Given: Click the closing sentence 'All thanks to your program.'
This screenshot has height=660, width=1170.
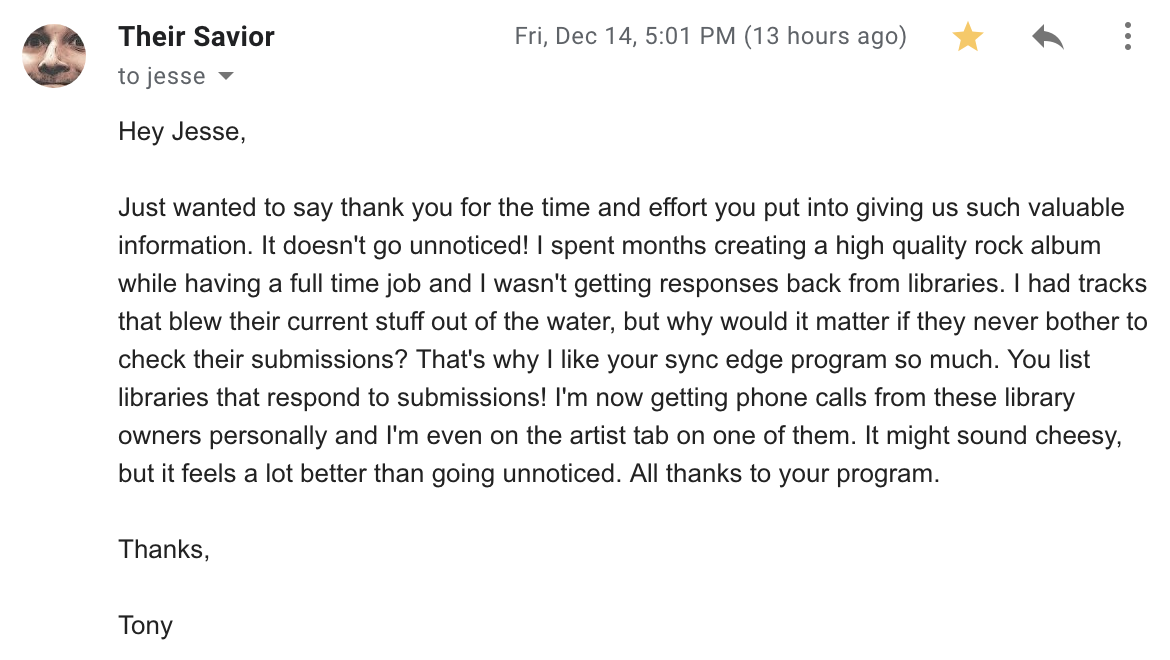Looking at the screenshot, I should click(784, 474).
